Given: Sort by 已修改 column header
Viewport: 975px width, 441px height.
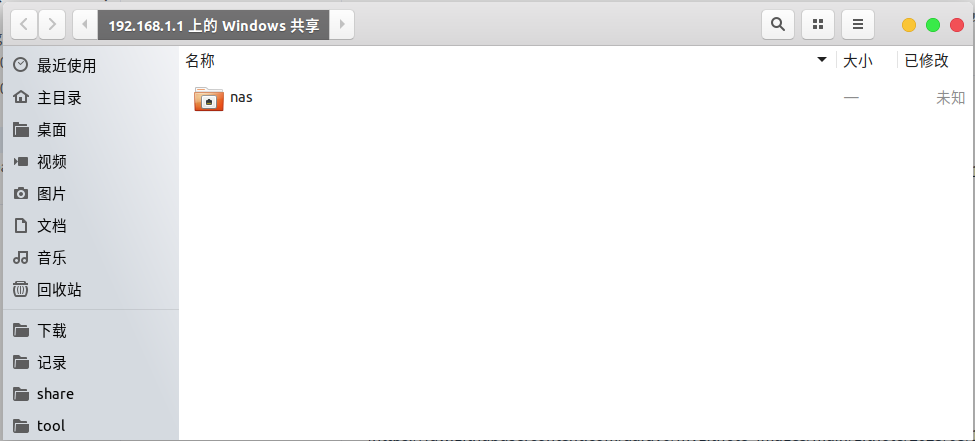Looking at the screenshot, I should tap(926, 60).
